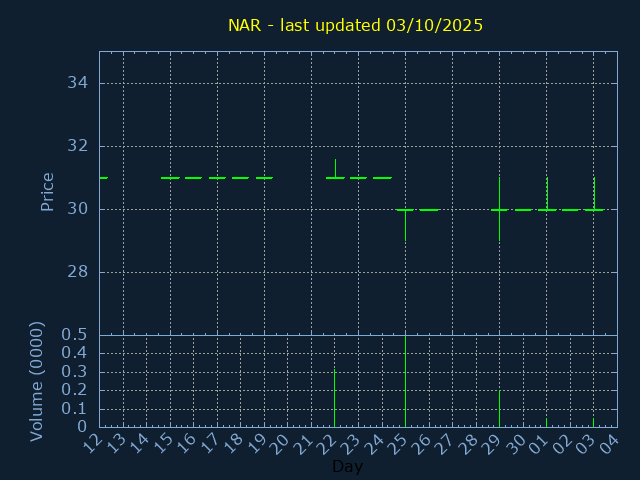Select the 28 price tick label
The width and height of the screenshot is (640, 480).
tap(78, 272)
